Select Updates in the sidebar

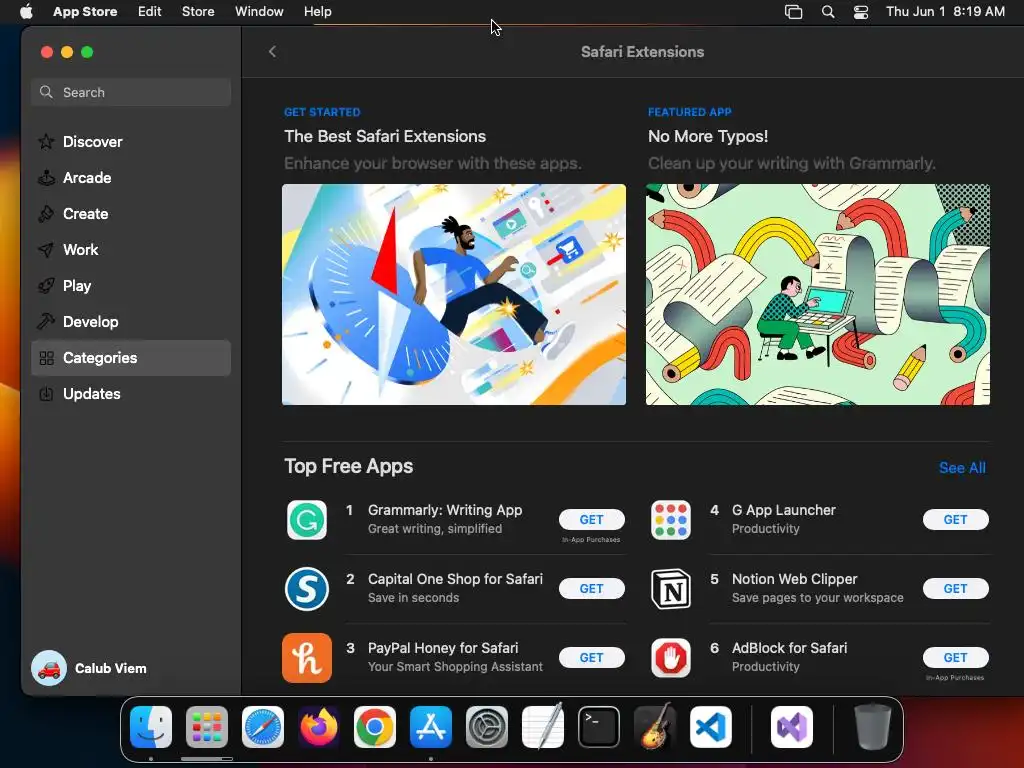tap(131, 394)
